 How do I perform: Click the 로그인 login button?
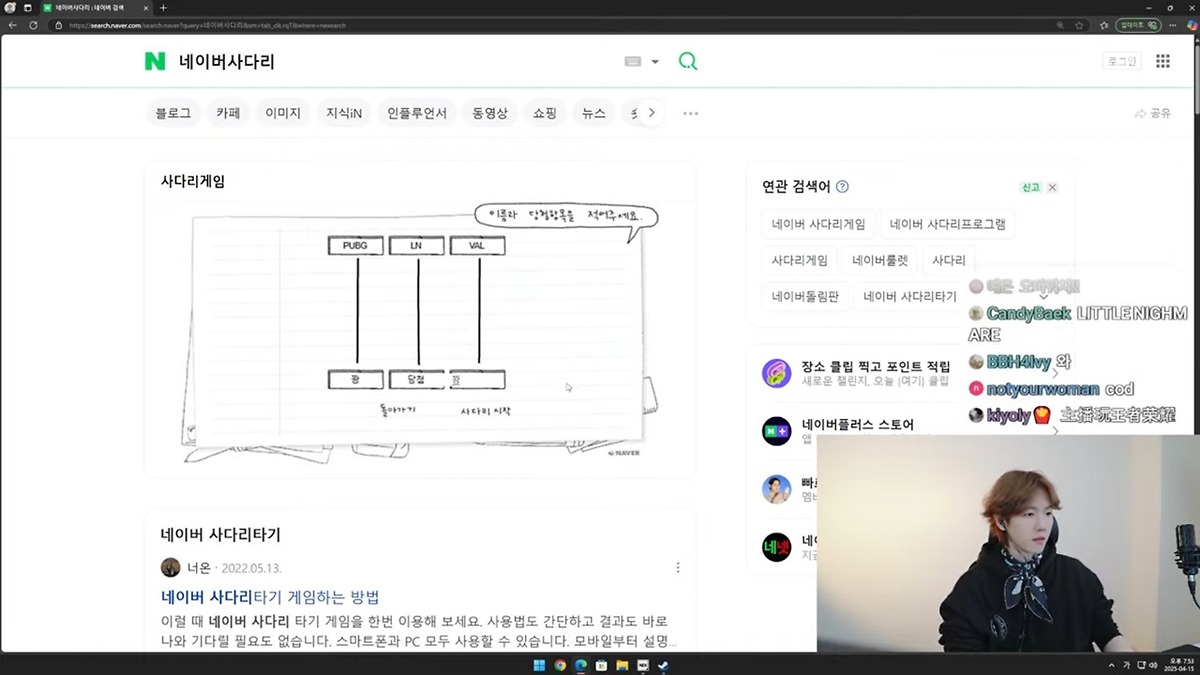tap(1122, 62)
